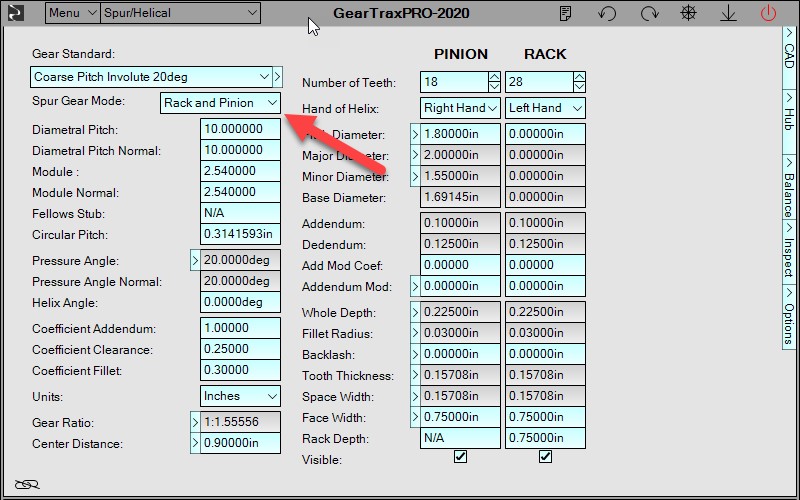Expand arrow beside Pinion Minor Diameter
The width and height of the screenshot is (800, 500).
tap(415, 176)
